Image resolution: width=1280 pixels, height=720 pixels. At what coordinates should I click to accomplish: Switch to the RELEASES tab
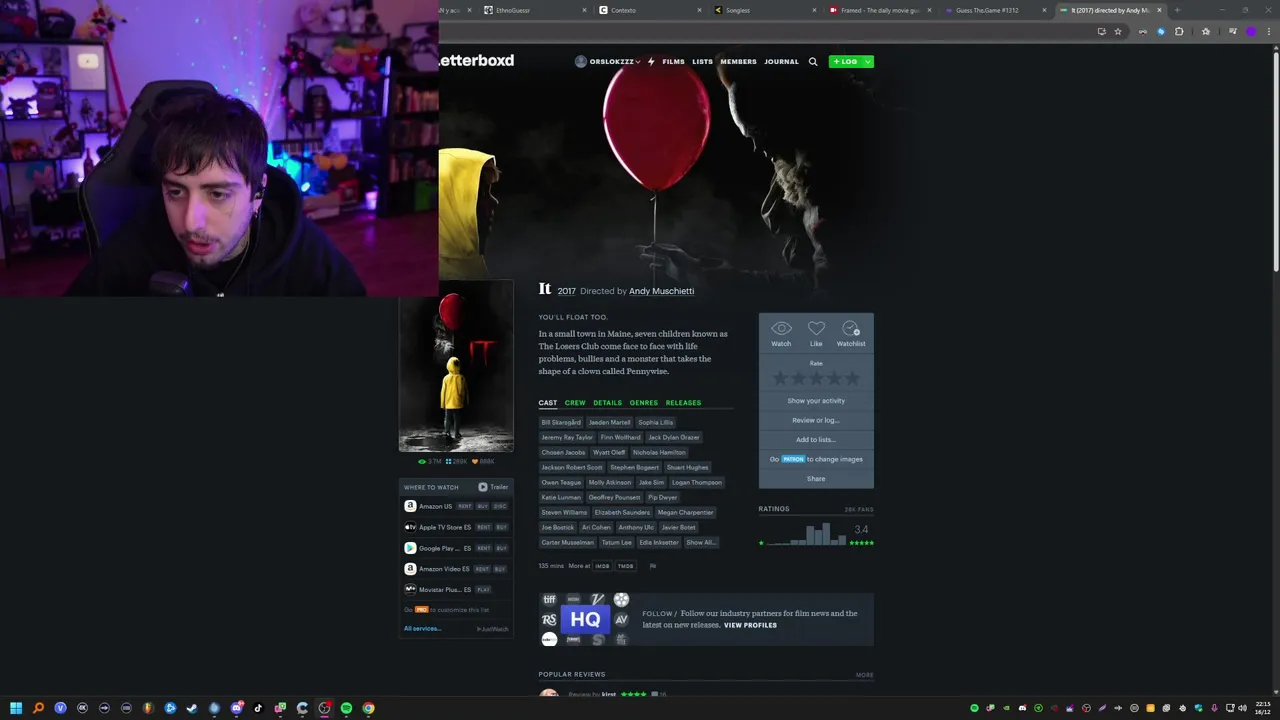[683, 402]
